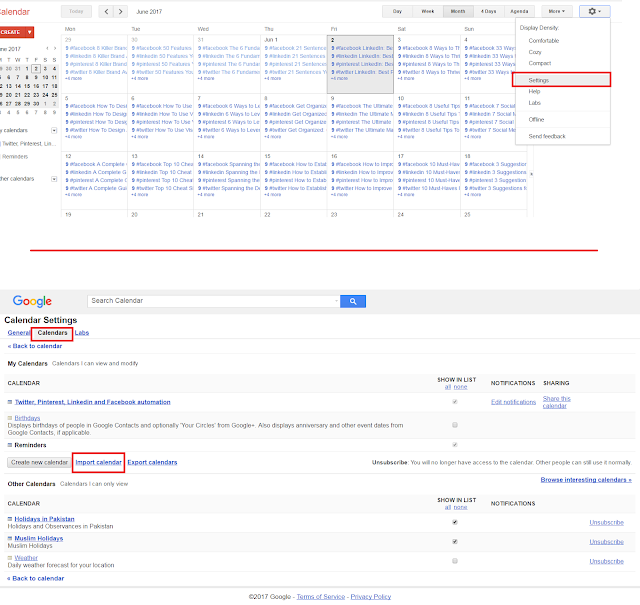The width and height of the screenshot is (640, 605).
Task: Open the gear settings menu
Action: 594,11
